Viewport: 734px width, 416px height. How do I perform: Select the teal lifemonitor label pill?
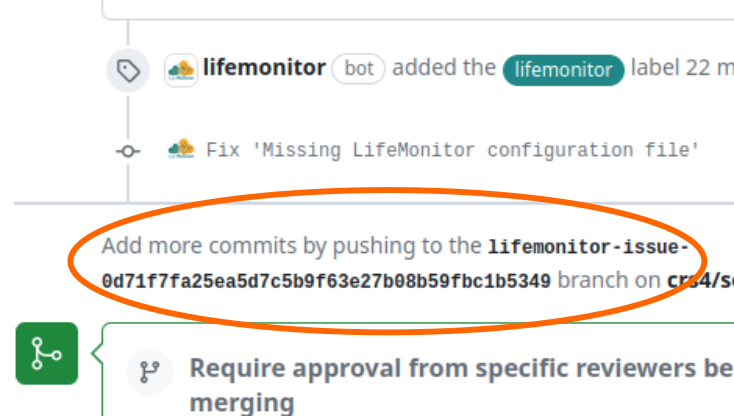tap(564, 70)
